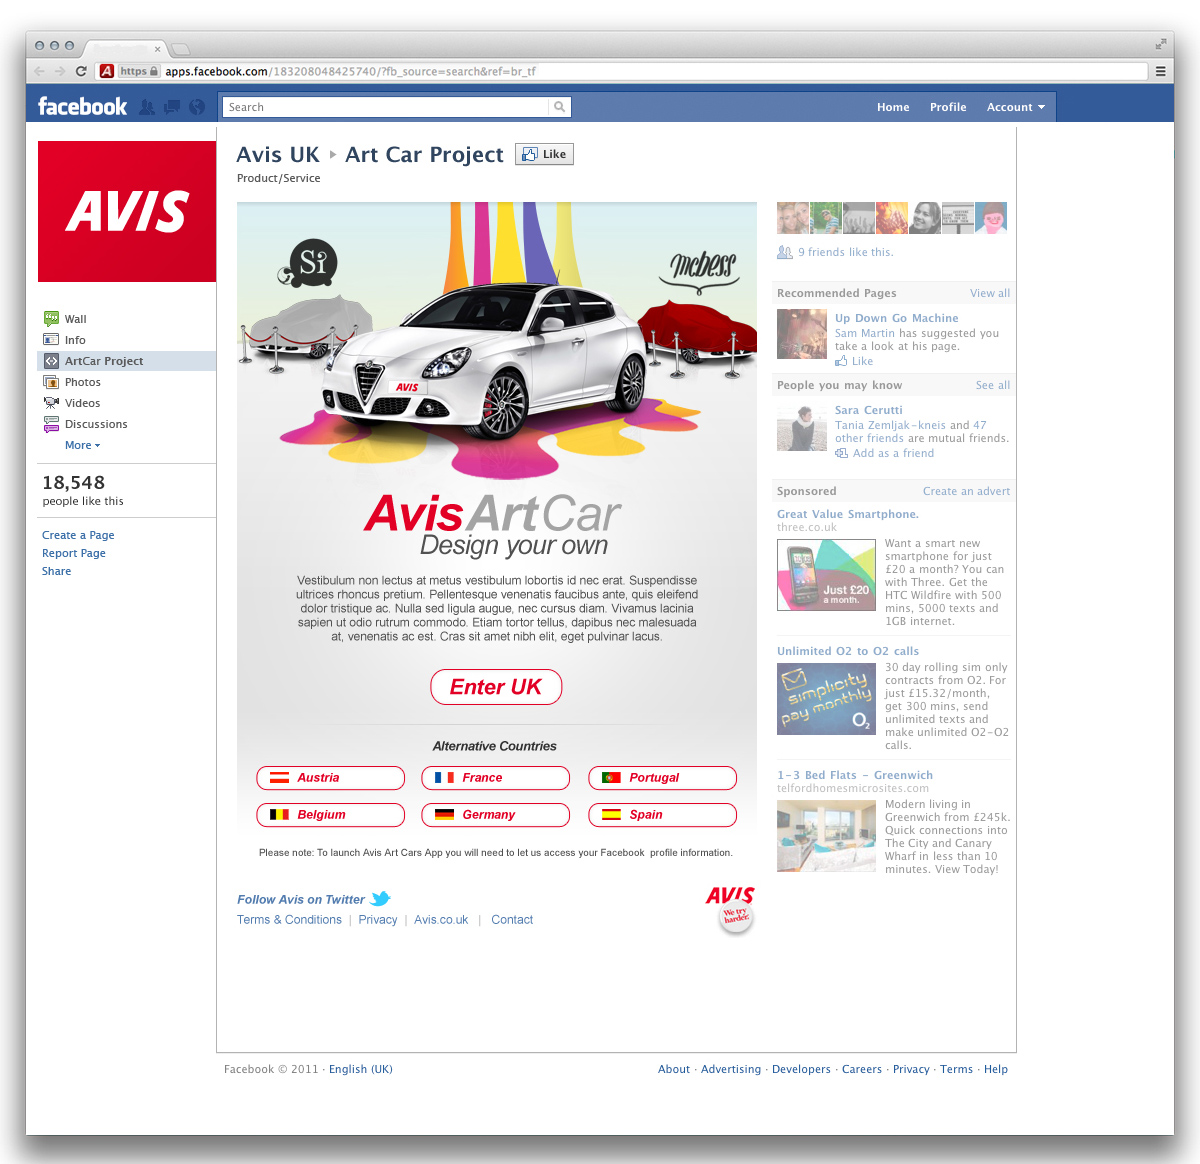
Task: Open Up Down Go Machine page
Action: tap(897, 318)
